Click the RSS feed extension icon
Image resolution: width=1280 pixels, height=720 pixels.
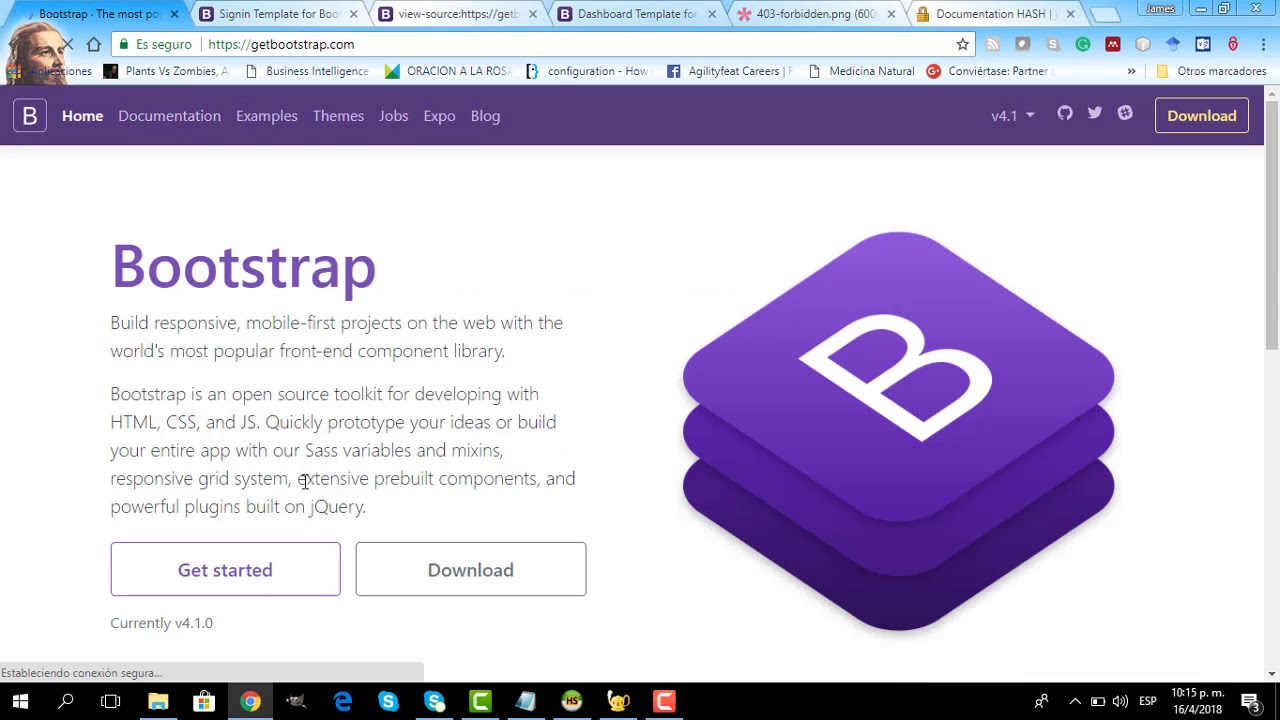[992, 44]
